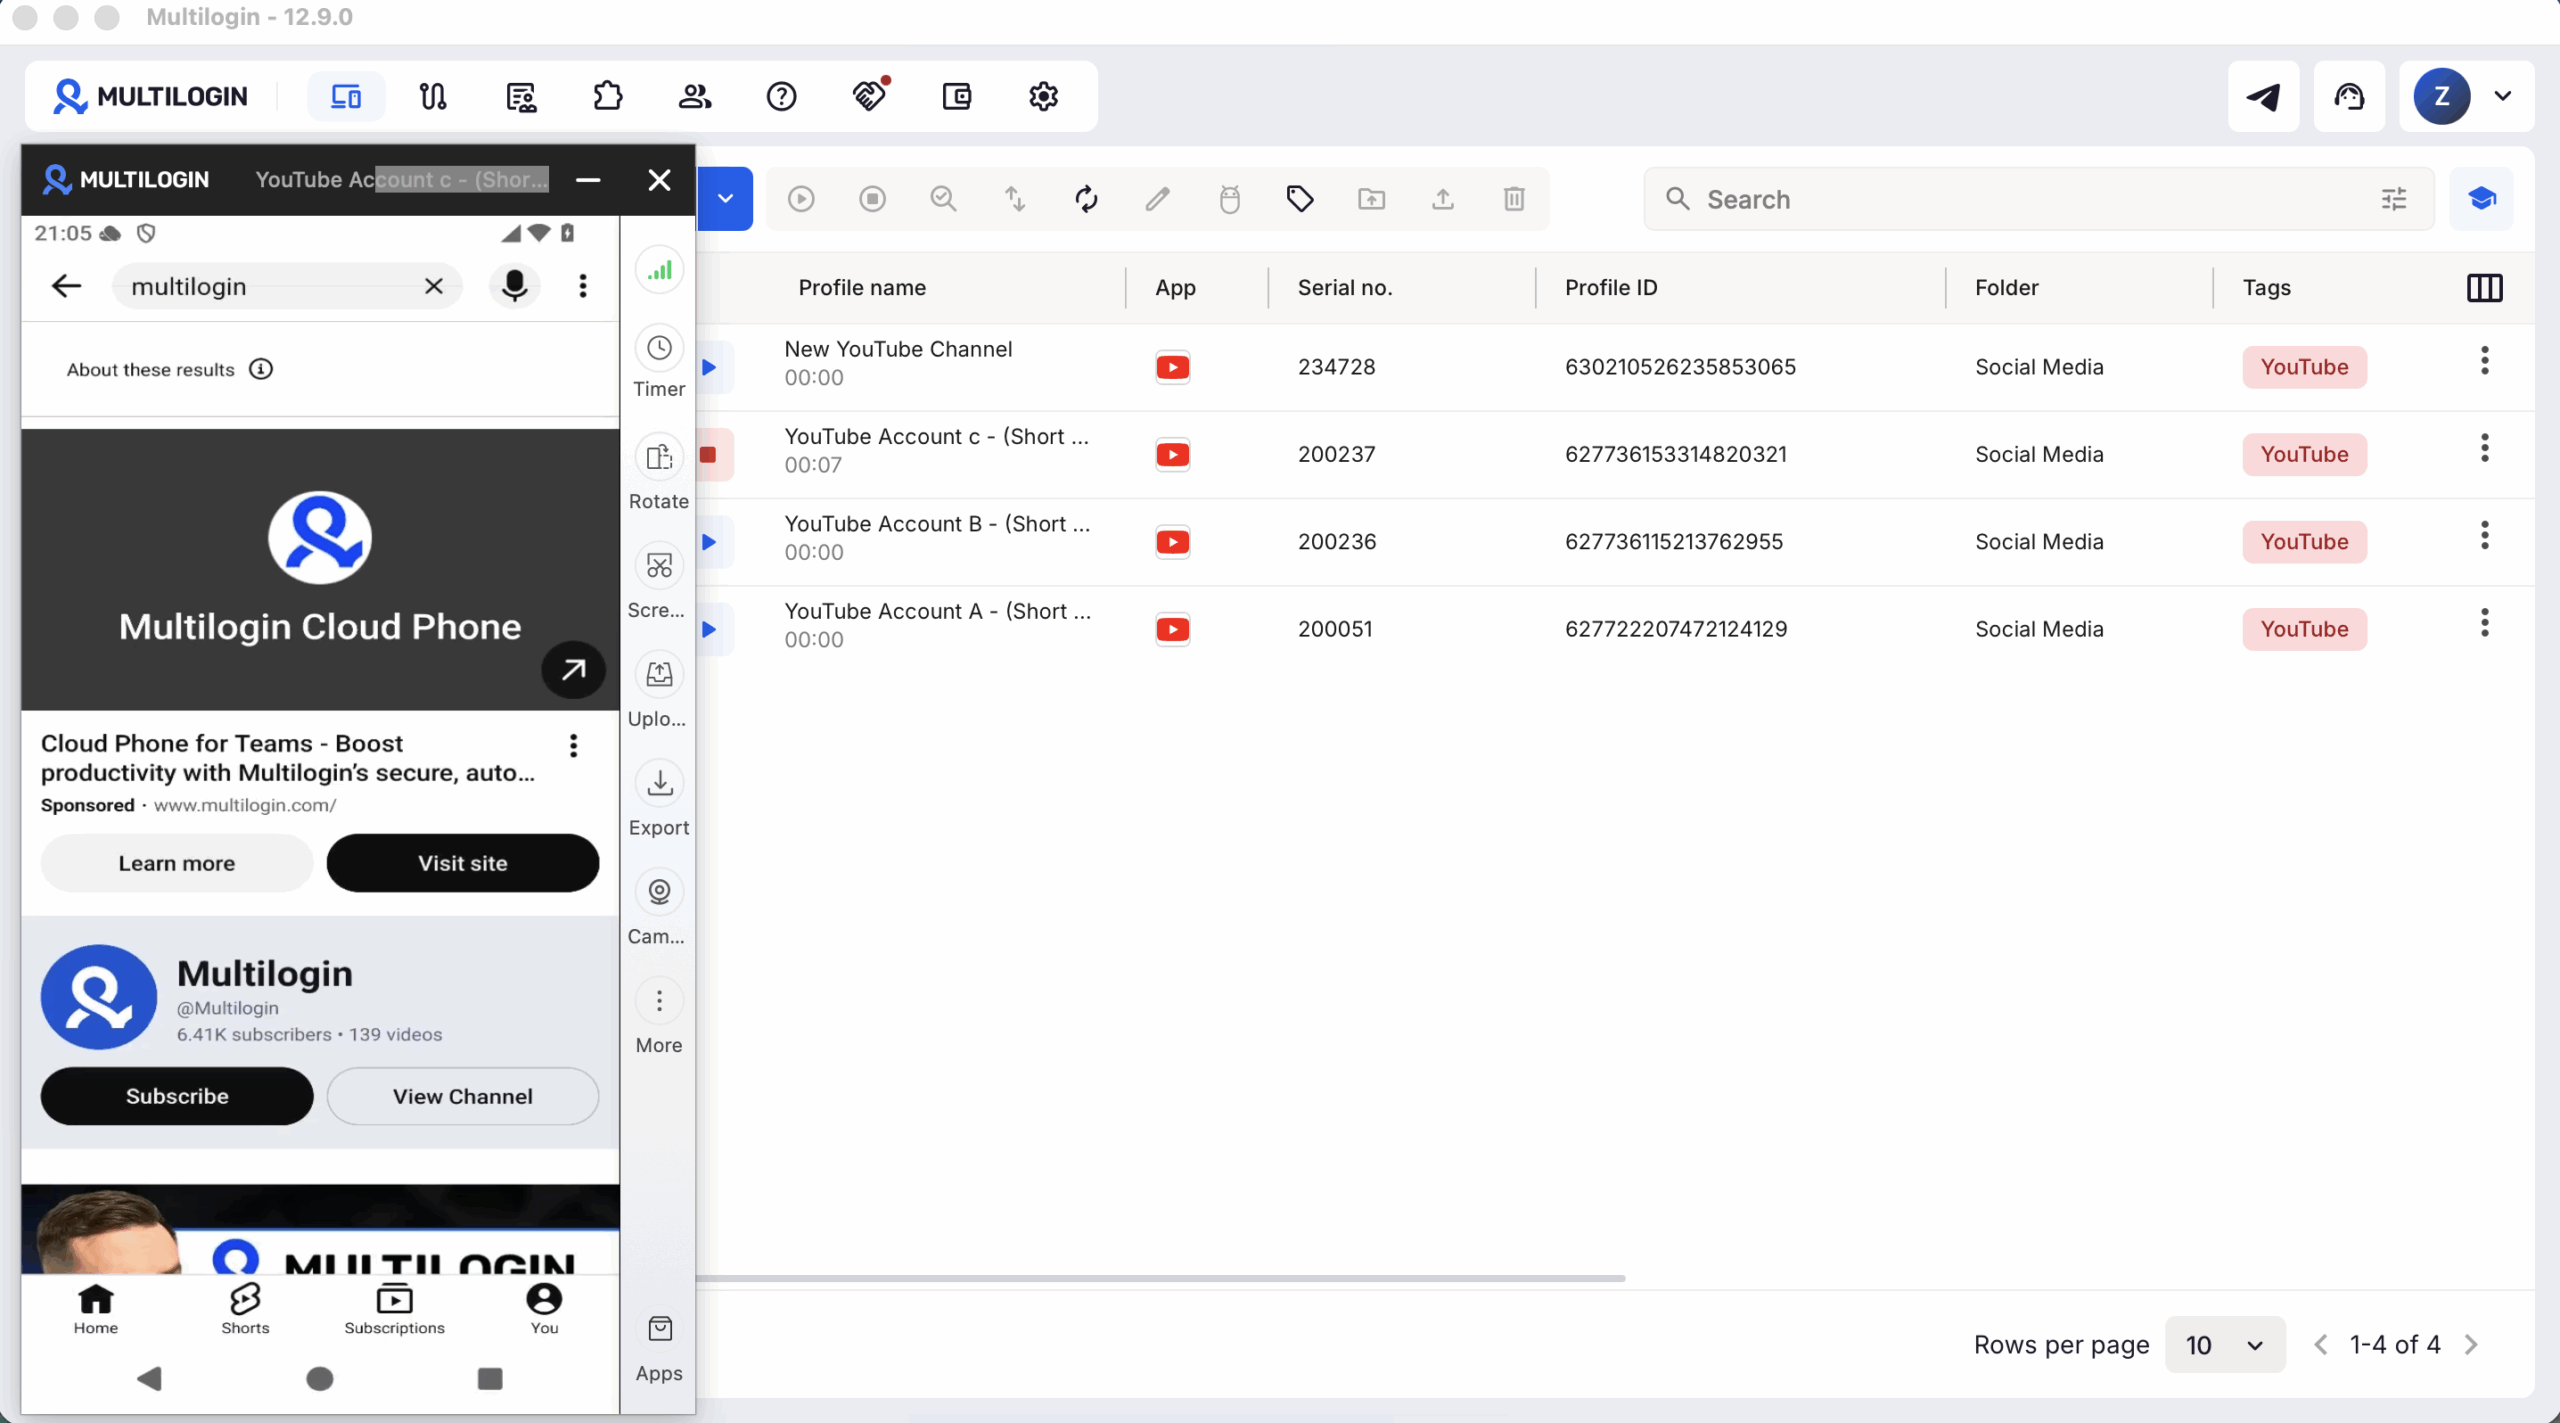Open row menu for New YouTube Channel
2560x1423 pixels.
(2485, 361)
